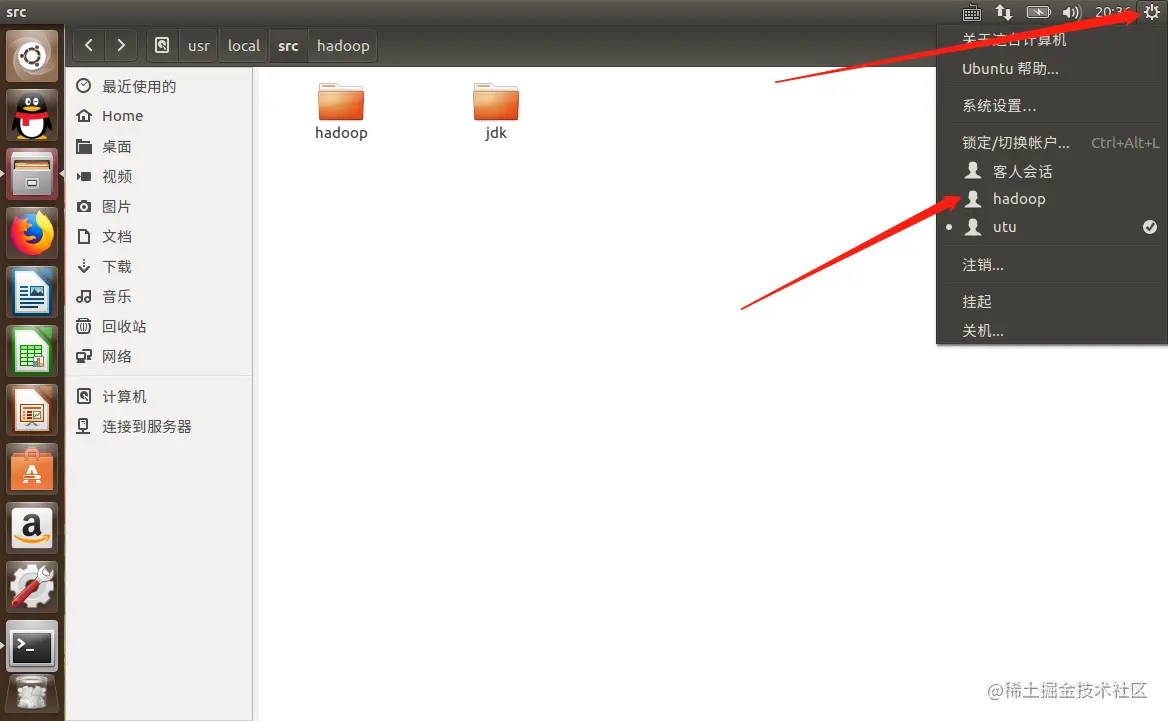The height and width of the screenshot is (721, 1168).
Task: Open the network indicator arrows
Action: pyautogui.click(x=1004, y=12)
